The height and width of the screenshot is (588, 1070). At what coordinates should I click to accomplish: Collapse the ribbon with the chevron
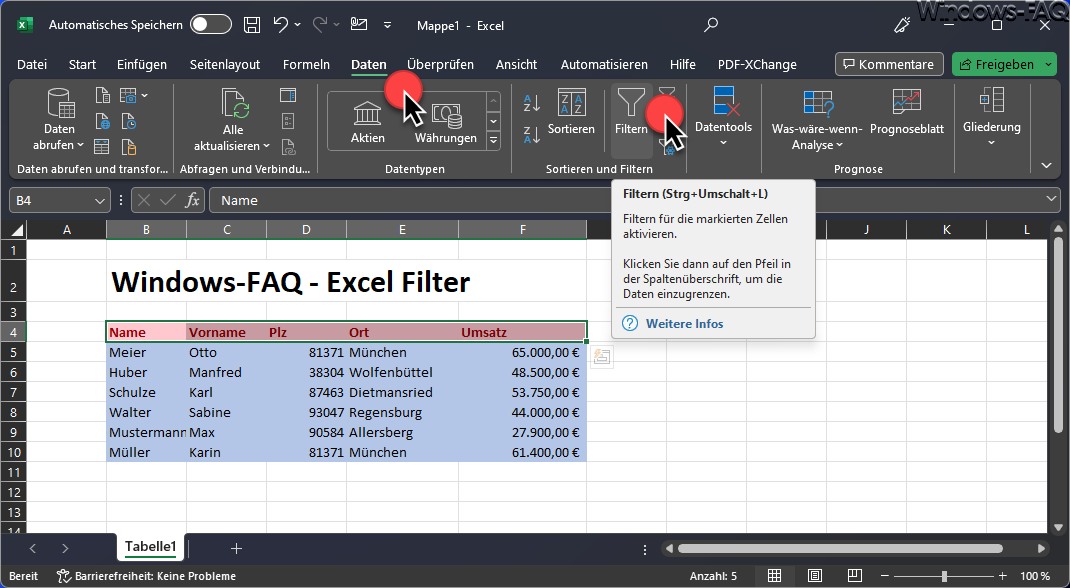[1046, 166]
